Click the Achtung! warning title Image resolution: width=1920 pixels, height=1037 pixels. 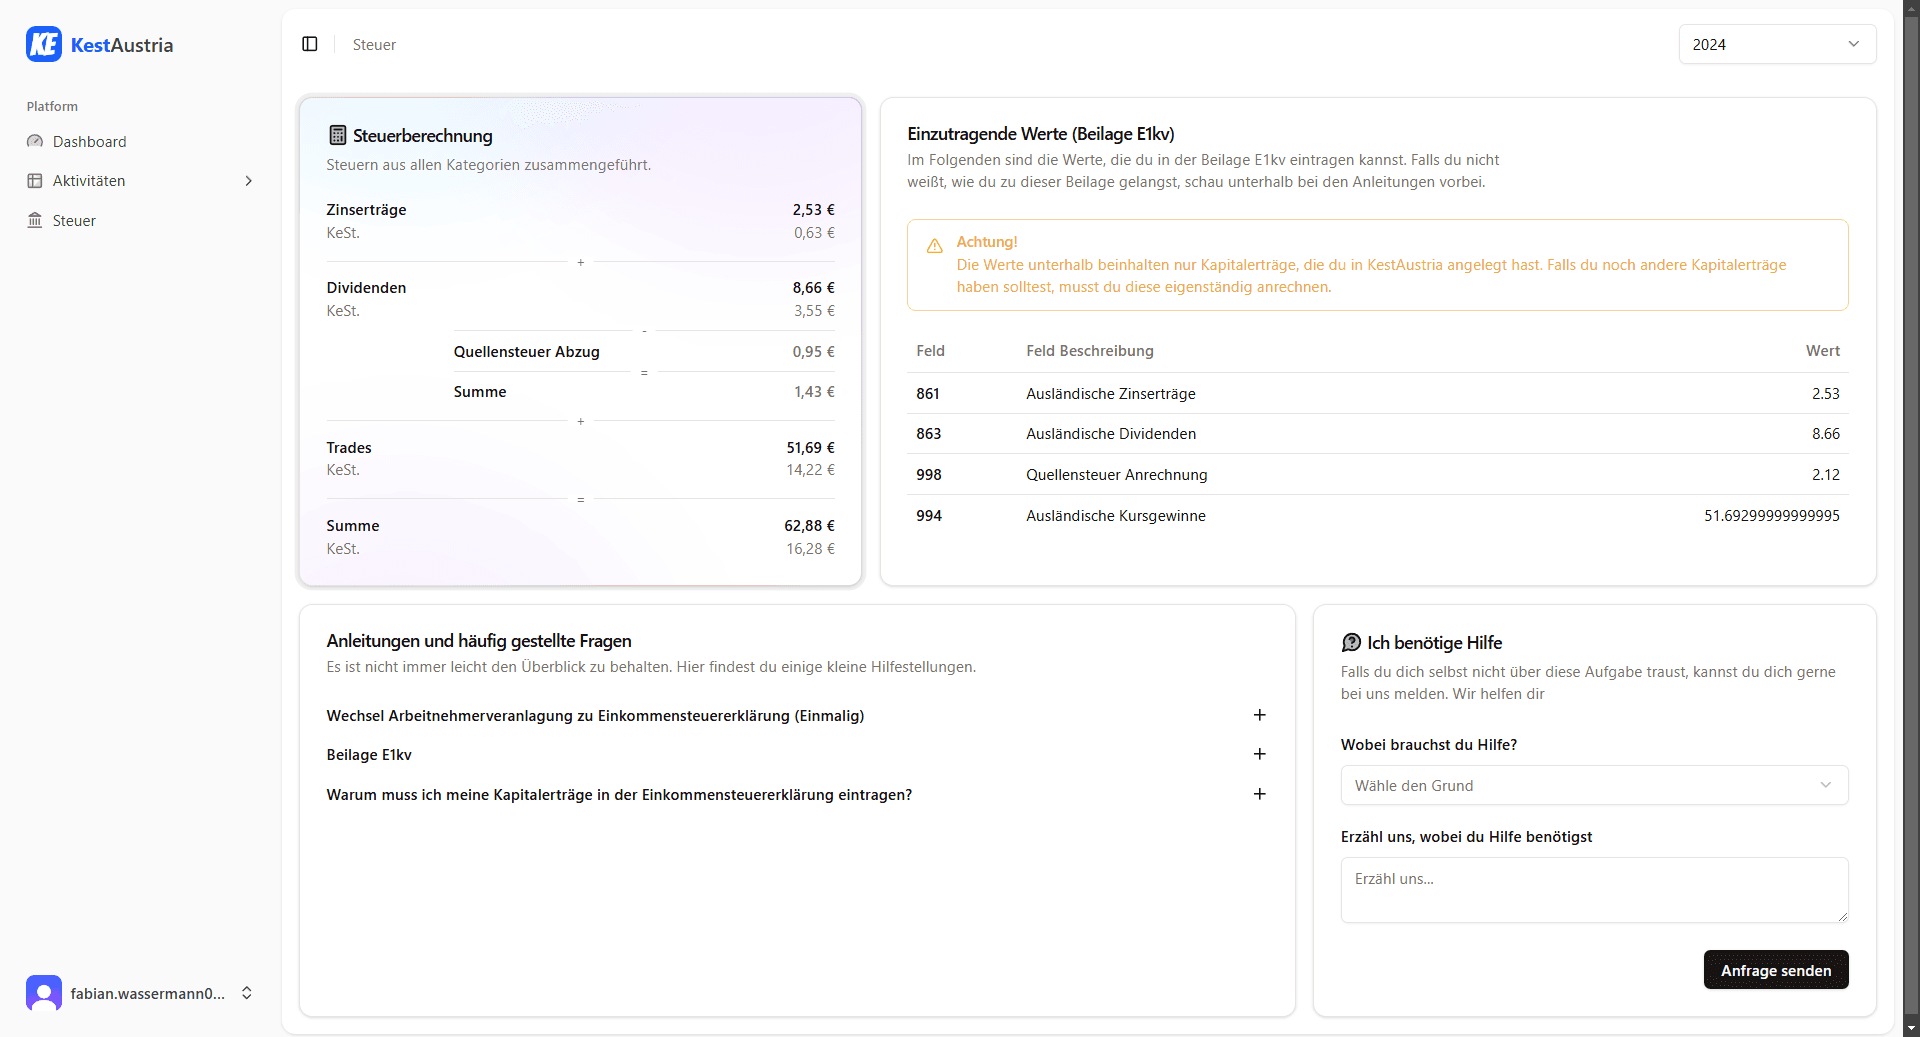987,242
